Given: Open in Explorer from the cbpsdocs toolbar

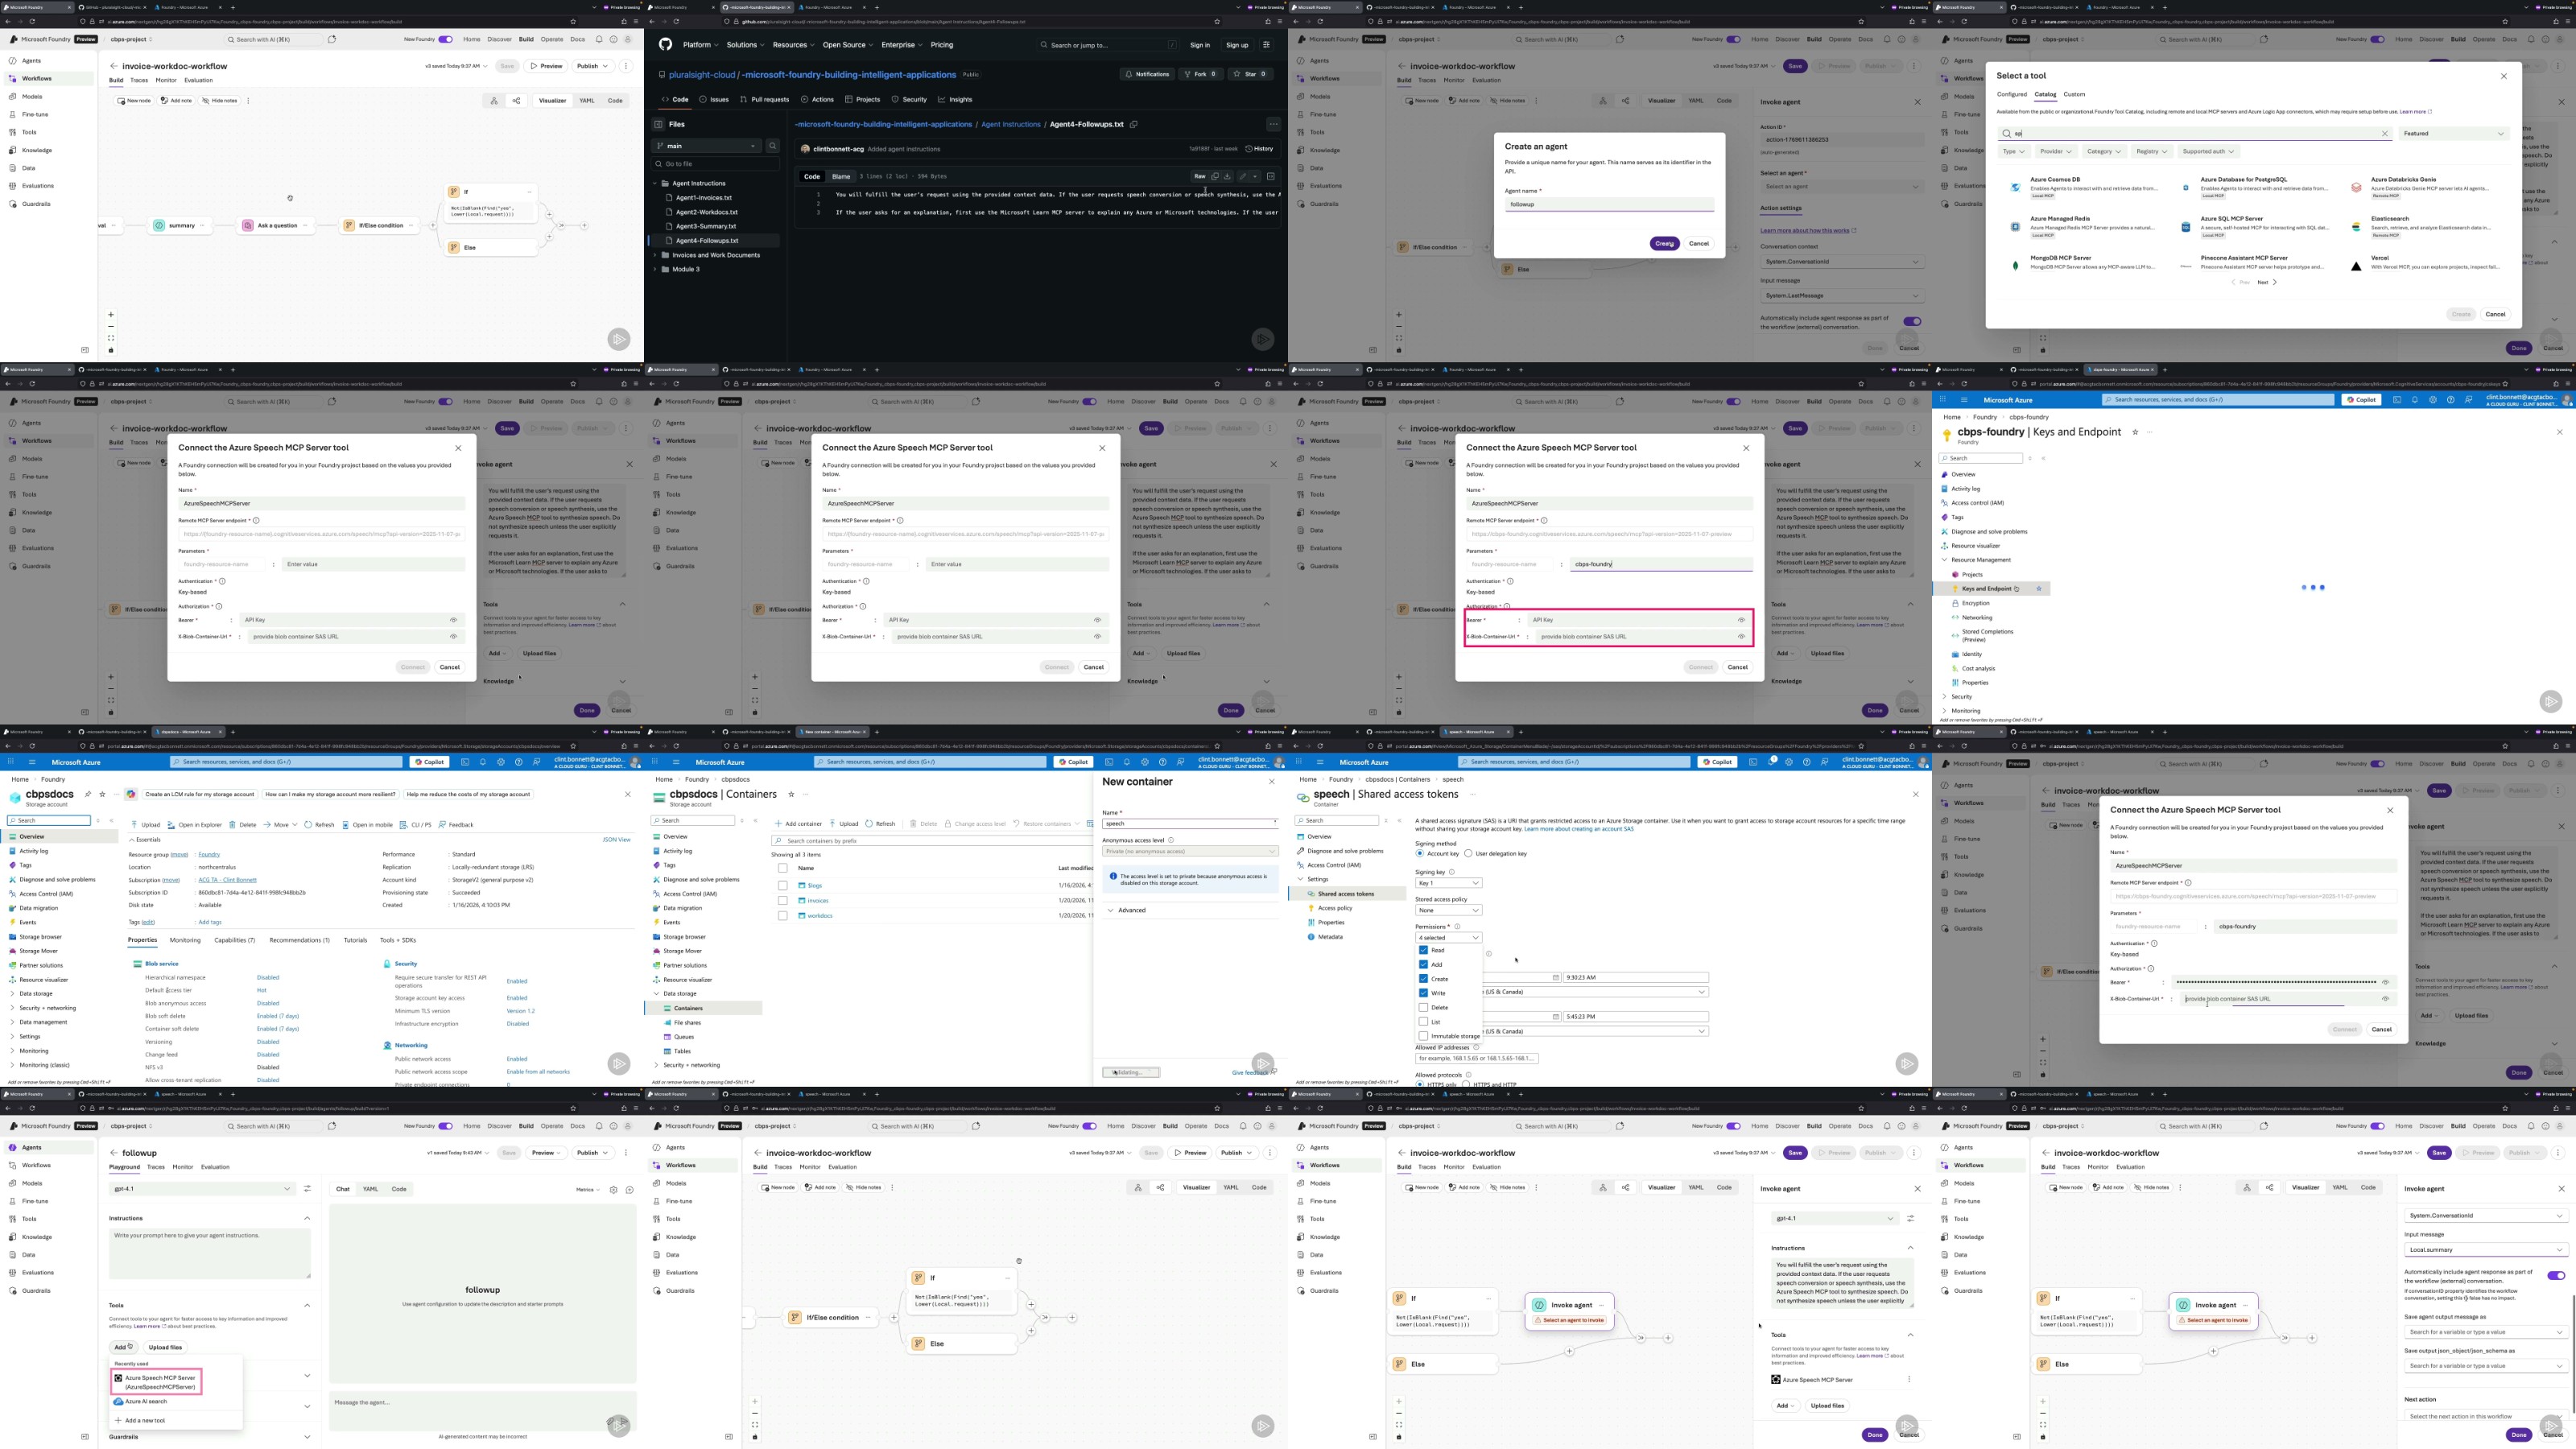Looking at the screenshot, I should [195, 825].
